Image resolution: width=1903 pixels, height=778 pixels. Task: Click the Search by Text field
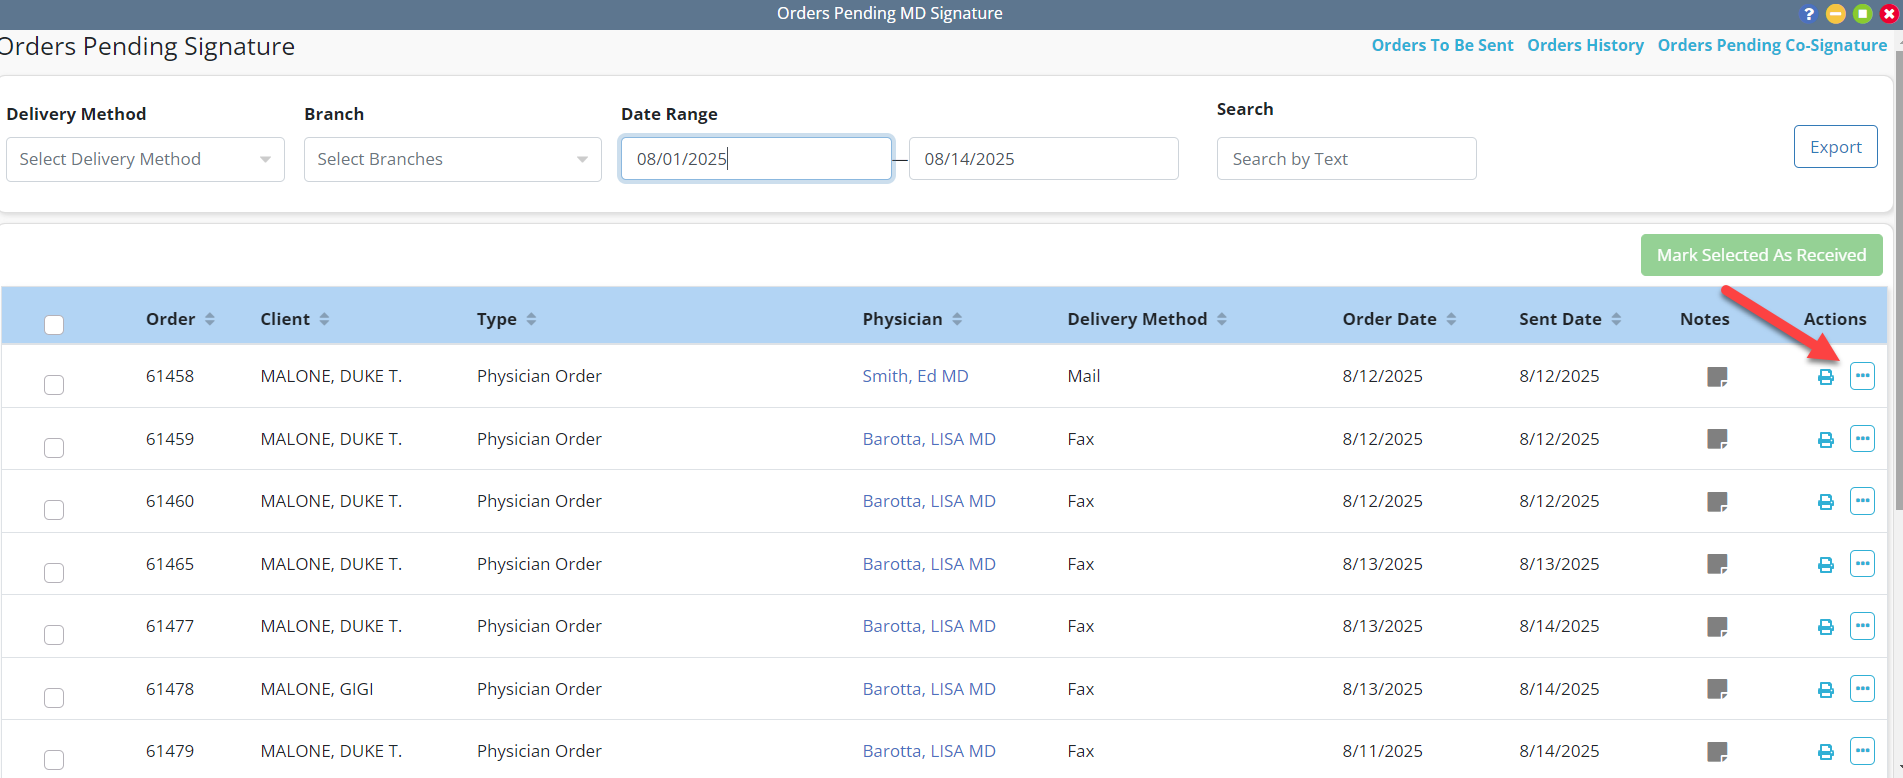[1345, 159]
